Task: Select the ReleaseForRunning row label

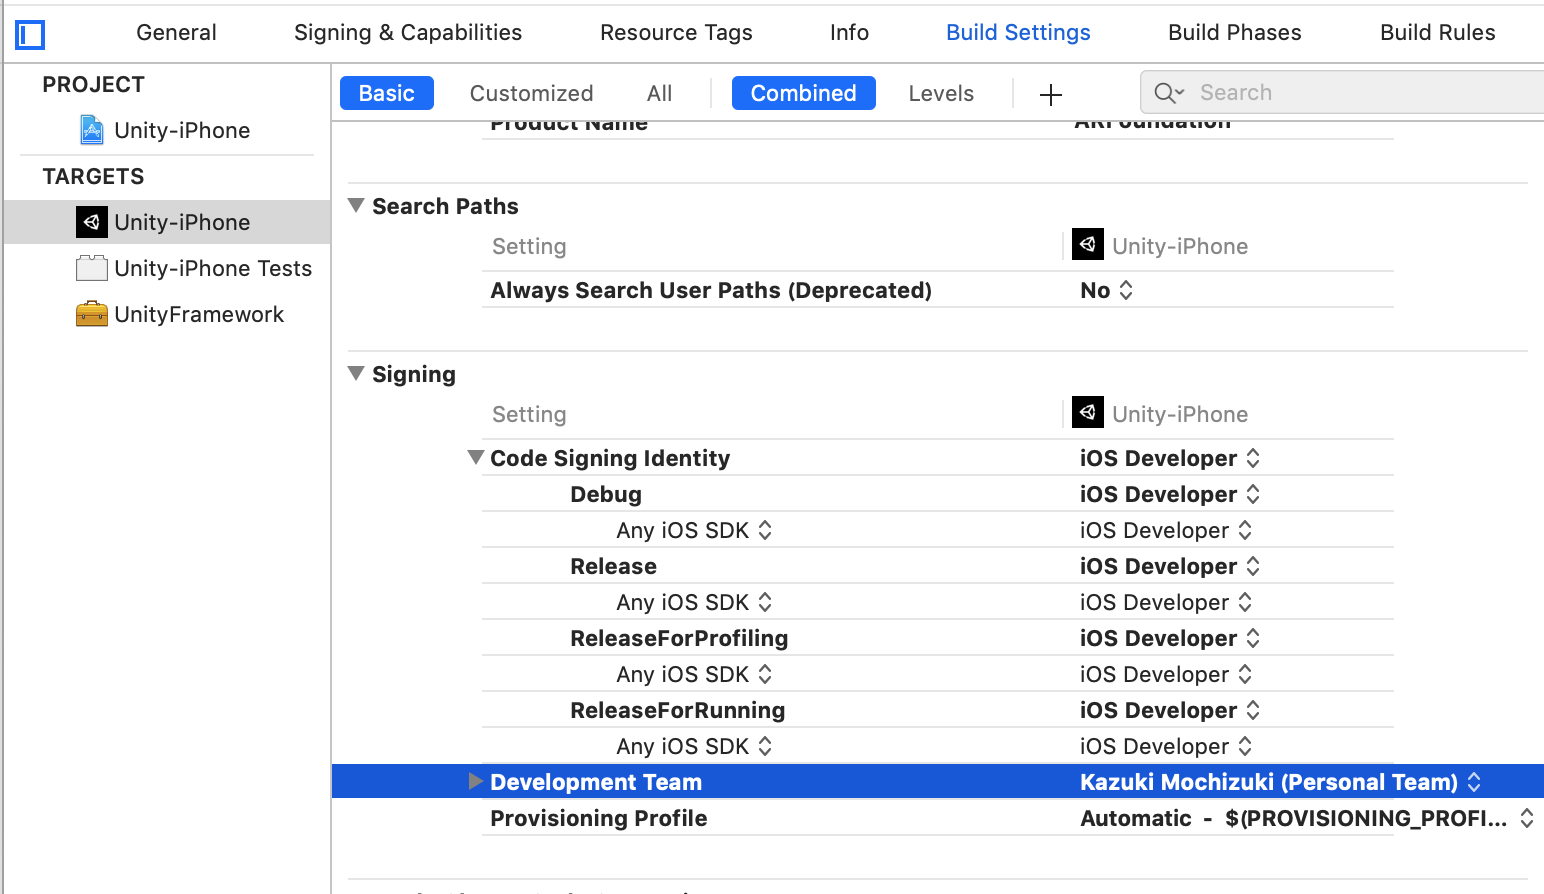Action: click(677, 710)
